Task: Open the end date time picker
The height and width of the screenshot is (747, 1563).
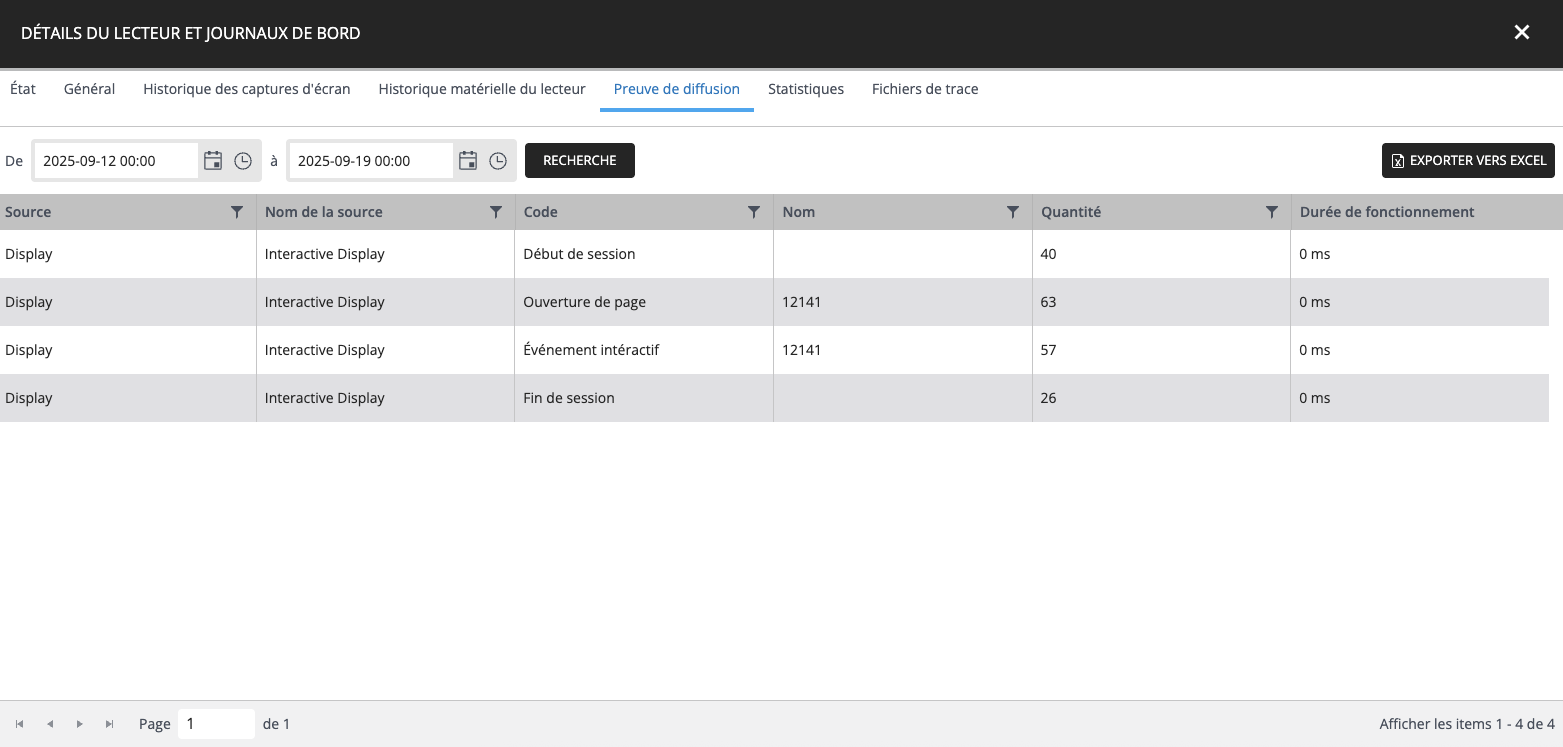Action: tap(498, 161)
